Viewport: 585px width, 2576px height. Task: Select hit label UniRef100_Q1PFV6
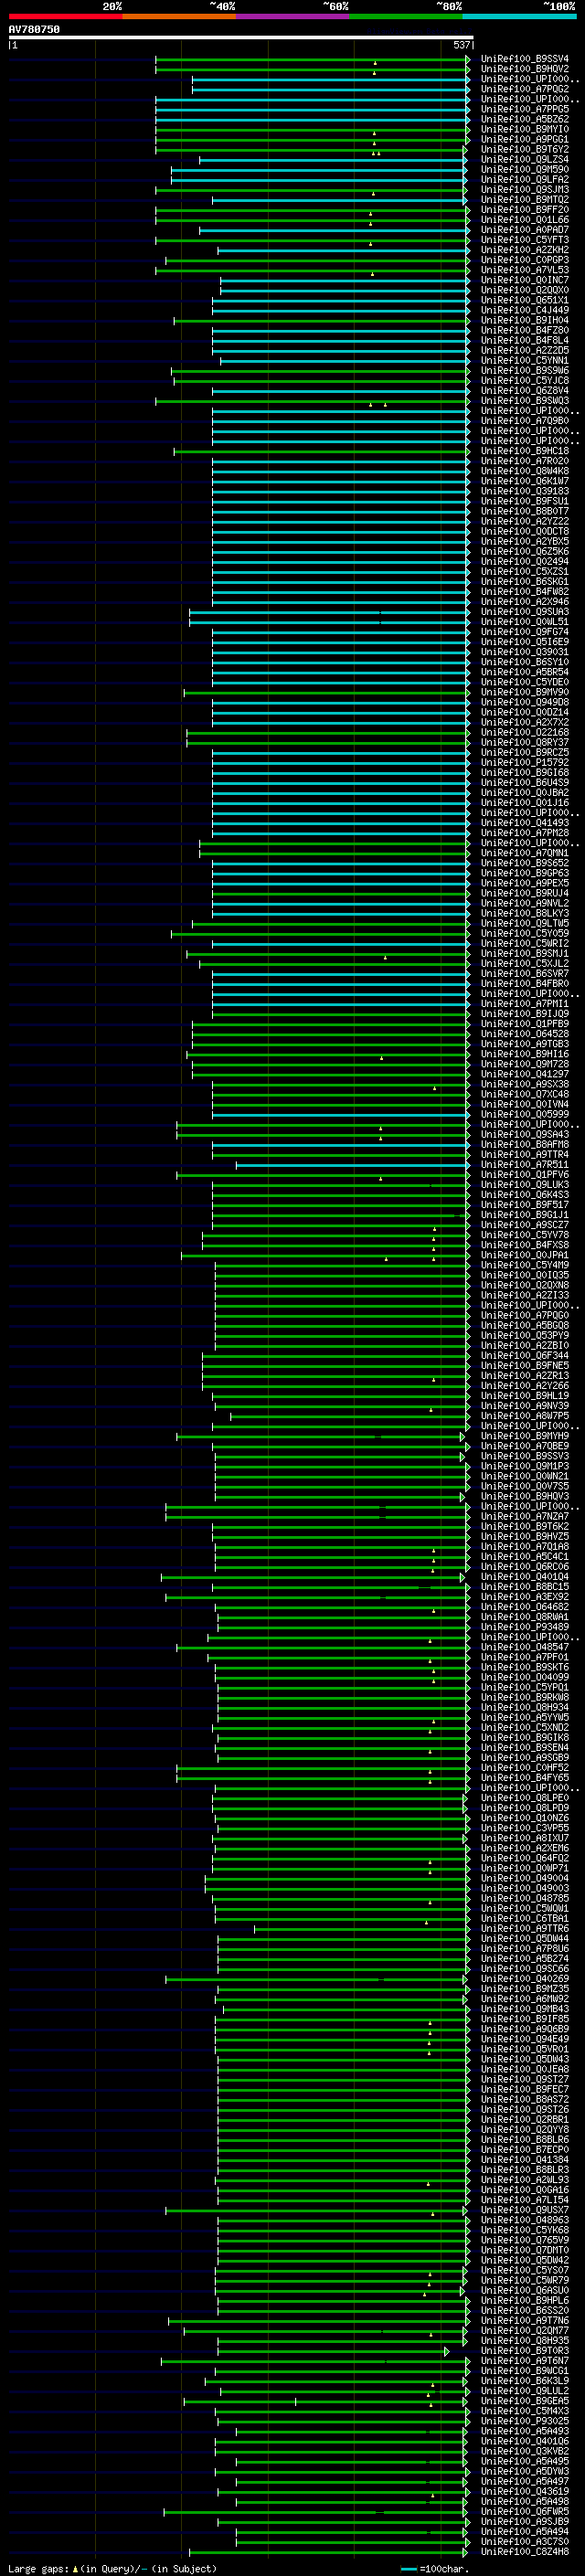pos(525,1175)
